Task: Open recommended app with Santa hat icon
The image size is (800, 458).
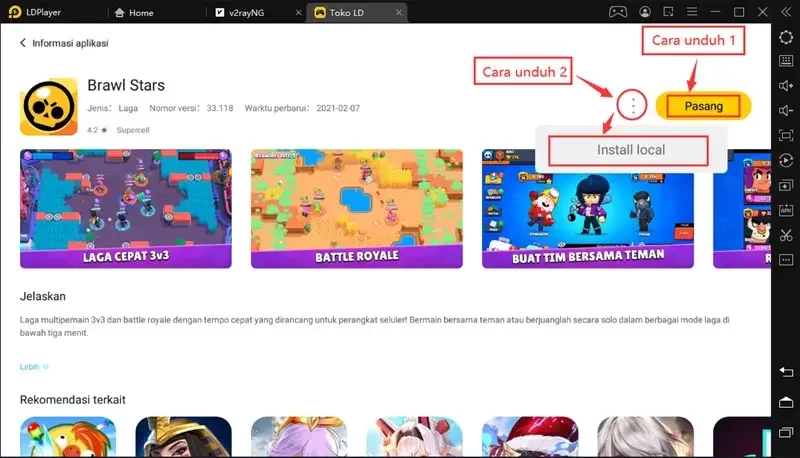Action: click(530, 437)
